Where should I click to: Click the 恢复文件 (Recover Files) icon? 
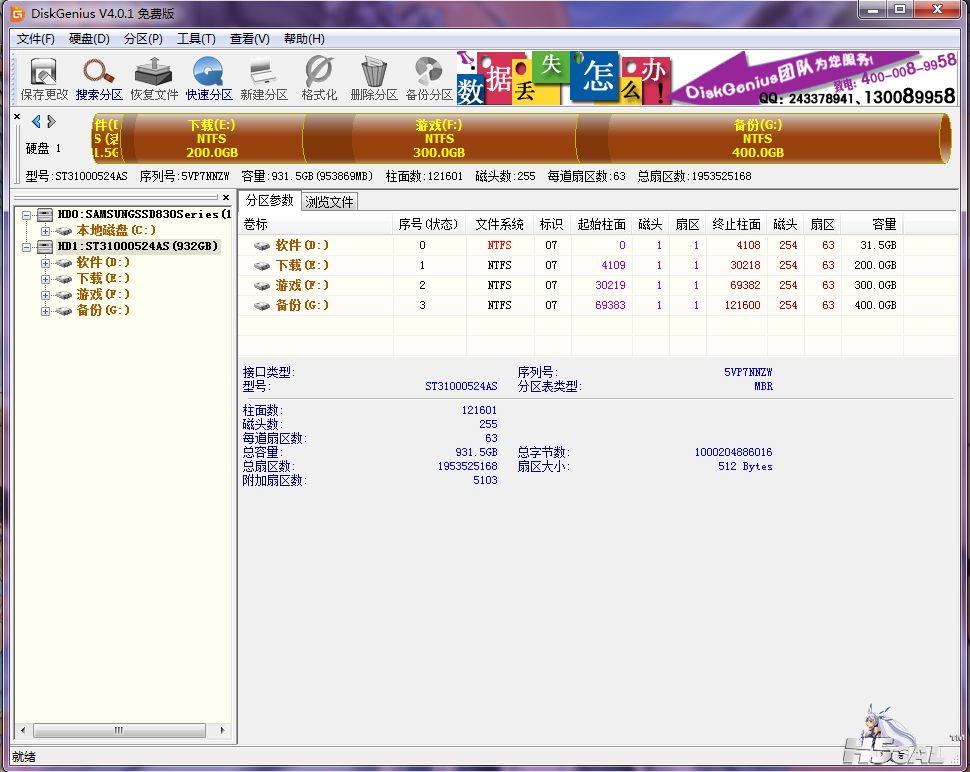[154, 79]
